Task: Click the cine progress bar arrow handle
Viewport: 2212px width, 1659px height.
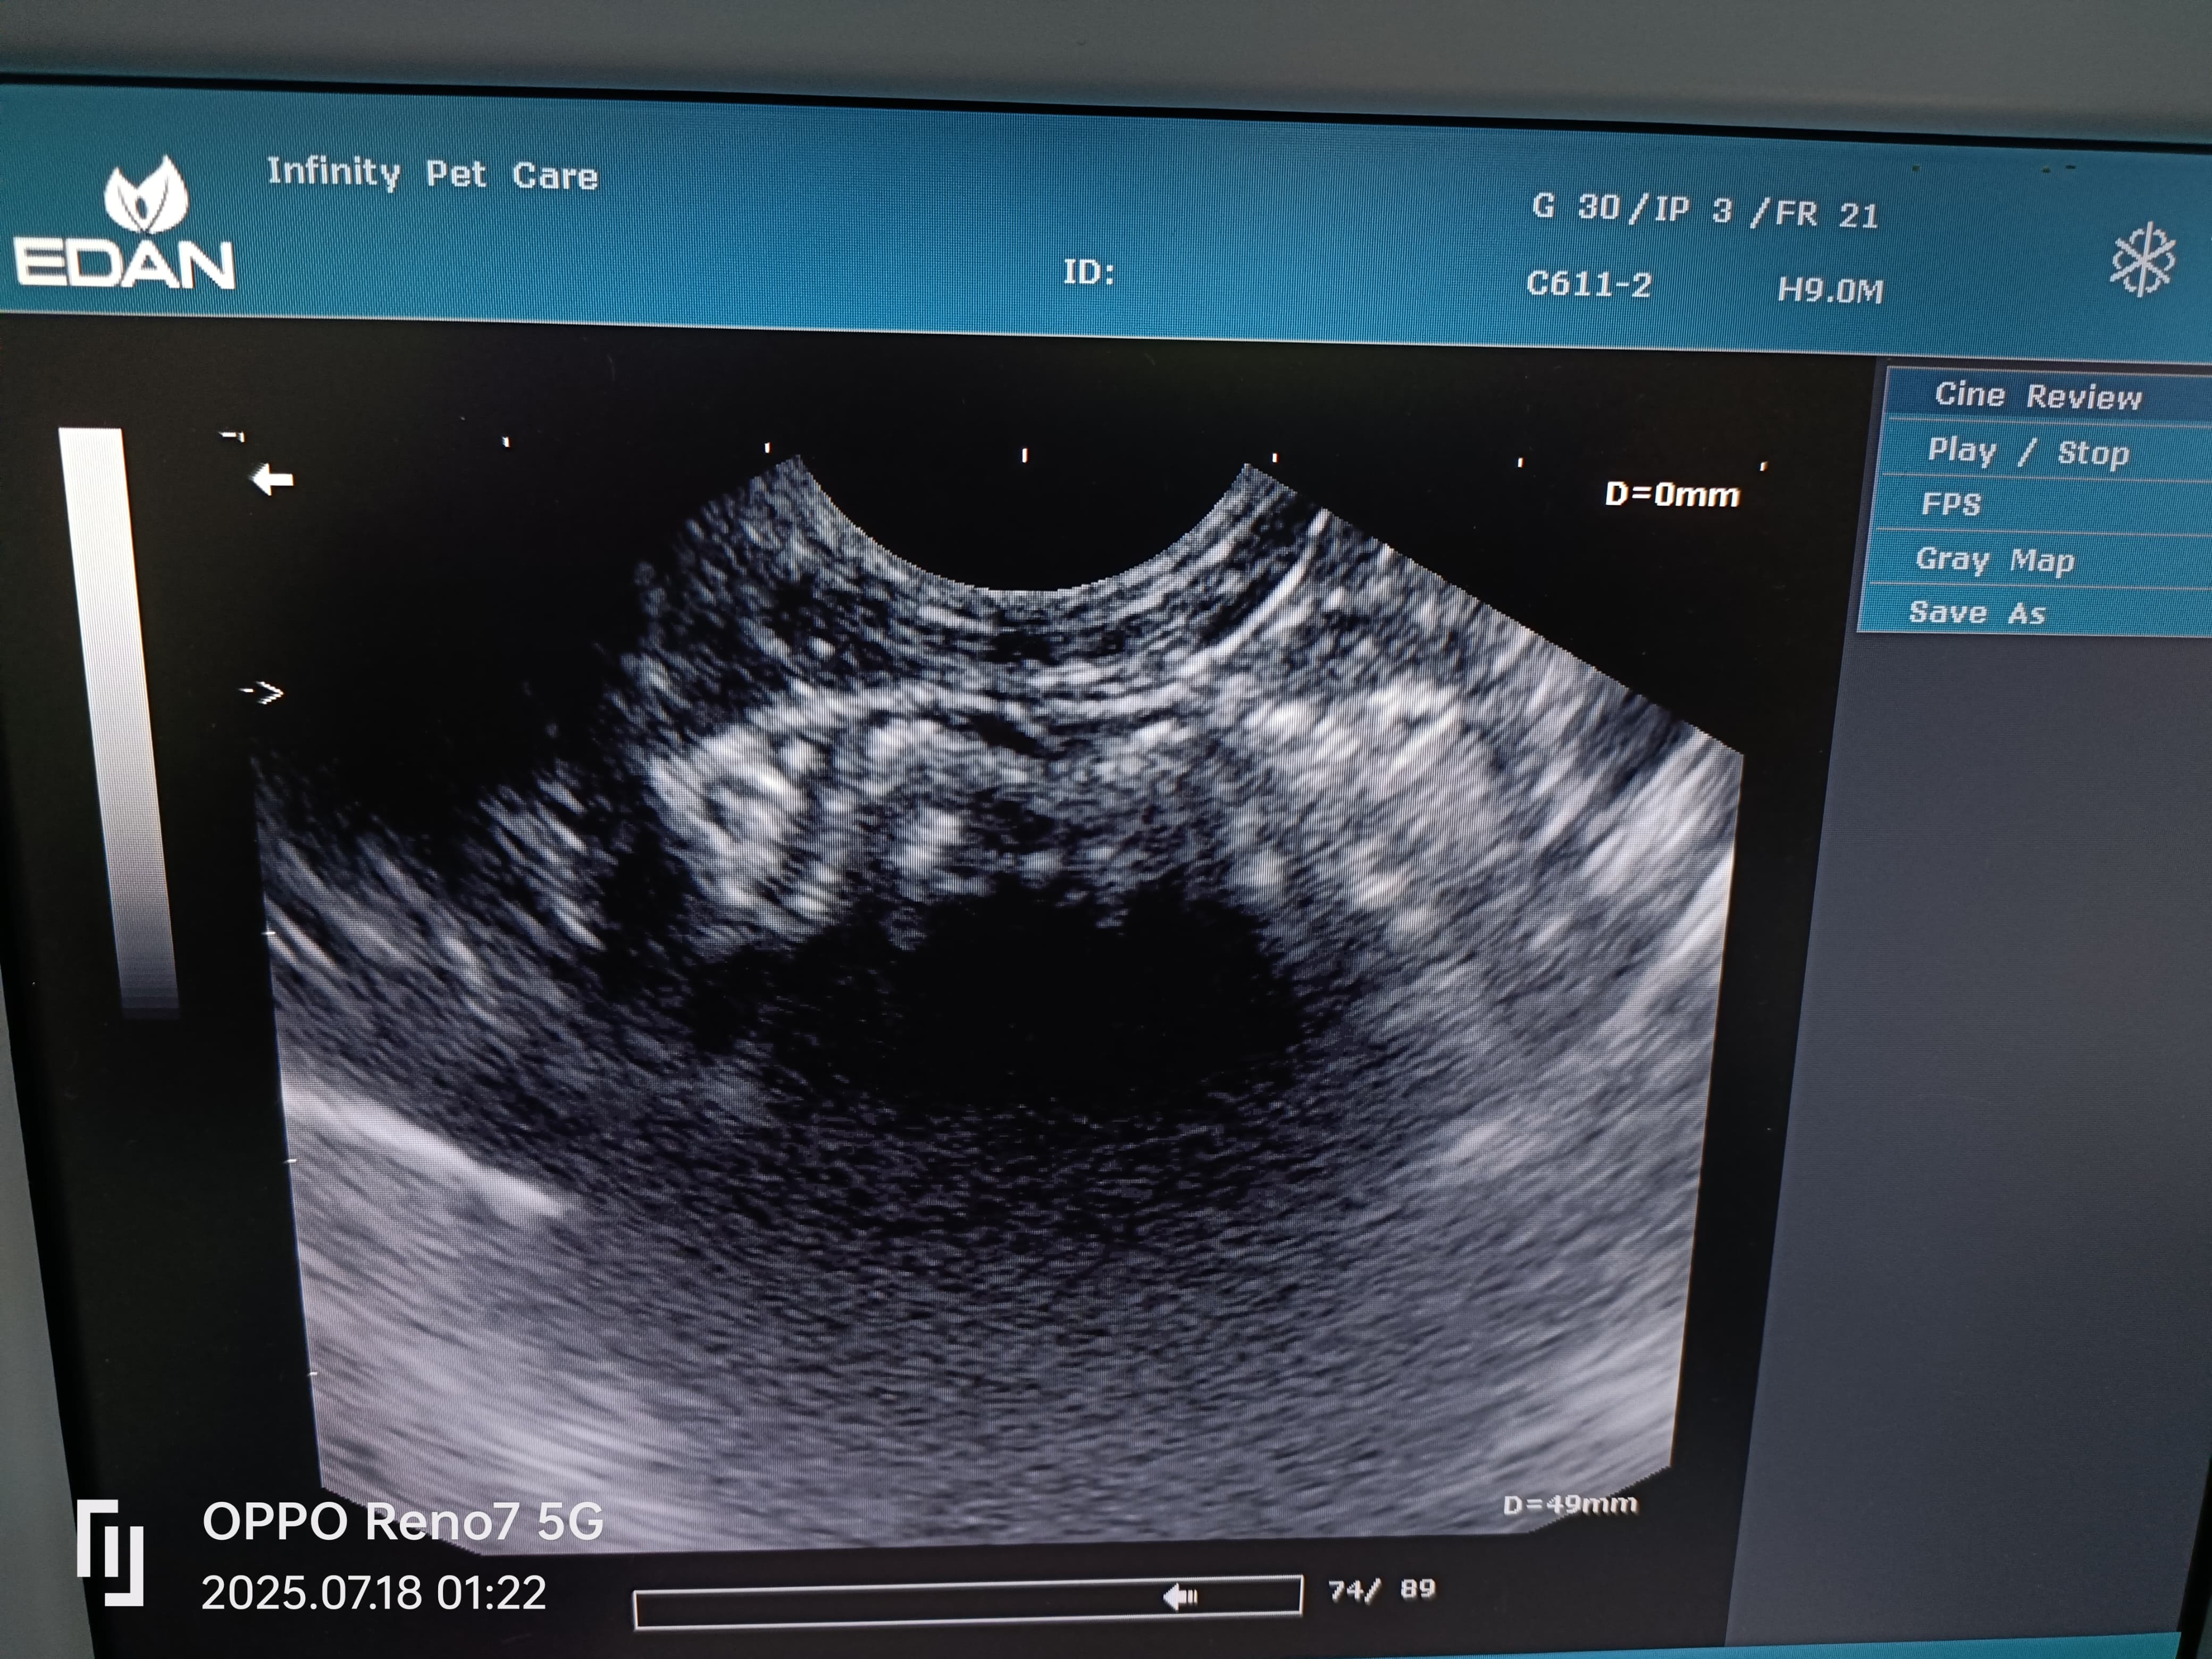Action: tap(1181, 1596)
